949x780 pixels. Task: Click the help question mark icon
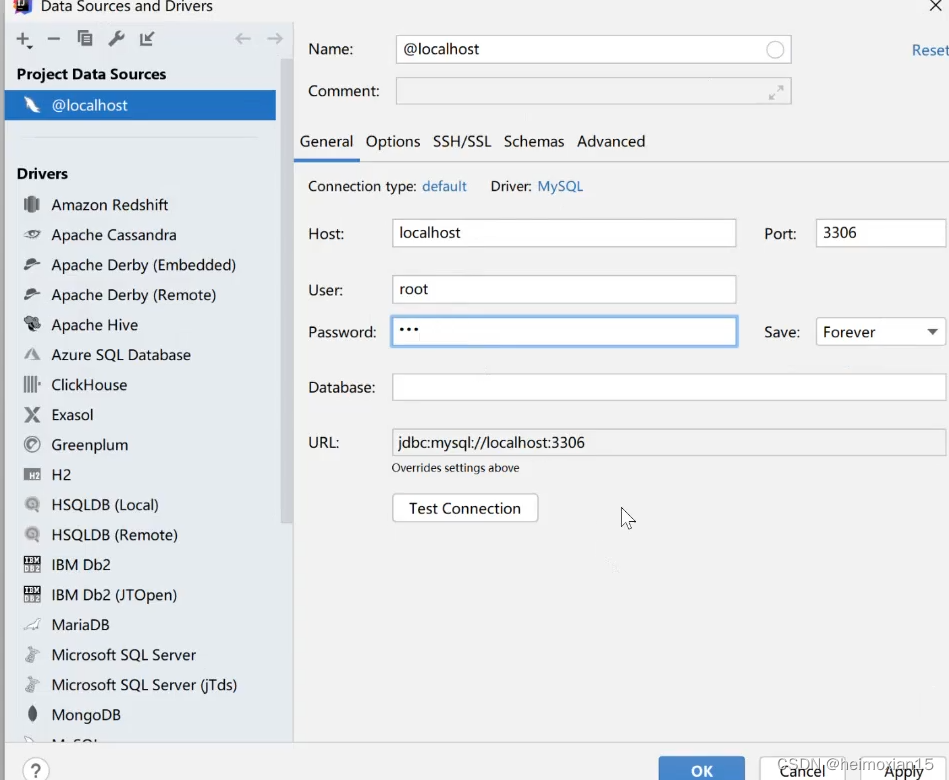coord(35,769)
